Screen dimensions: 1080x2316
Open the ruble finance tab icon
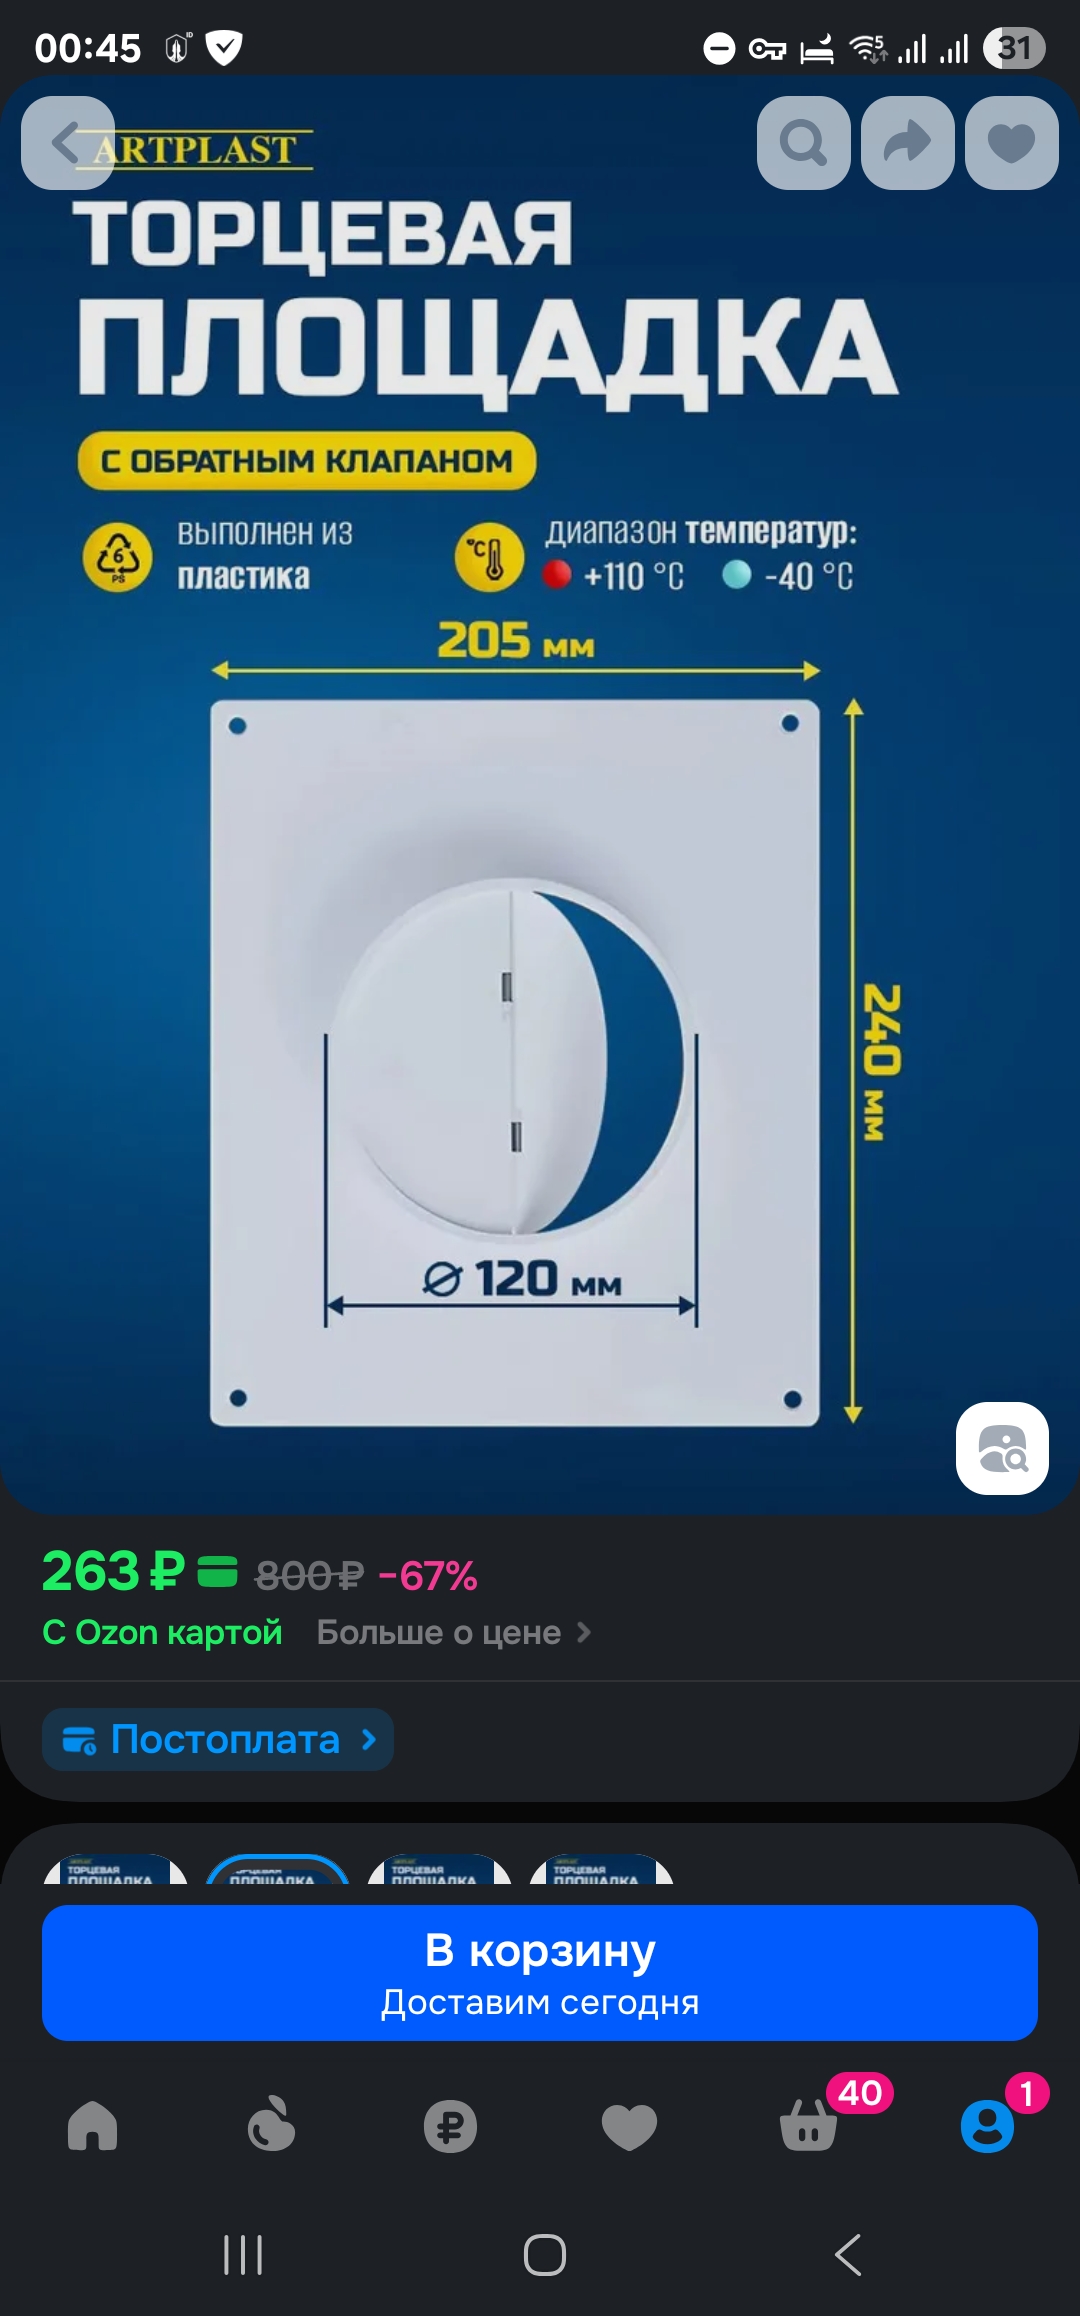point(450,2125)
